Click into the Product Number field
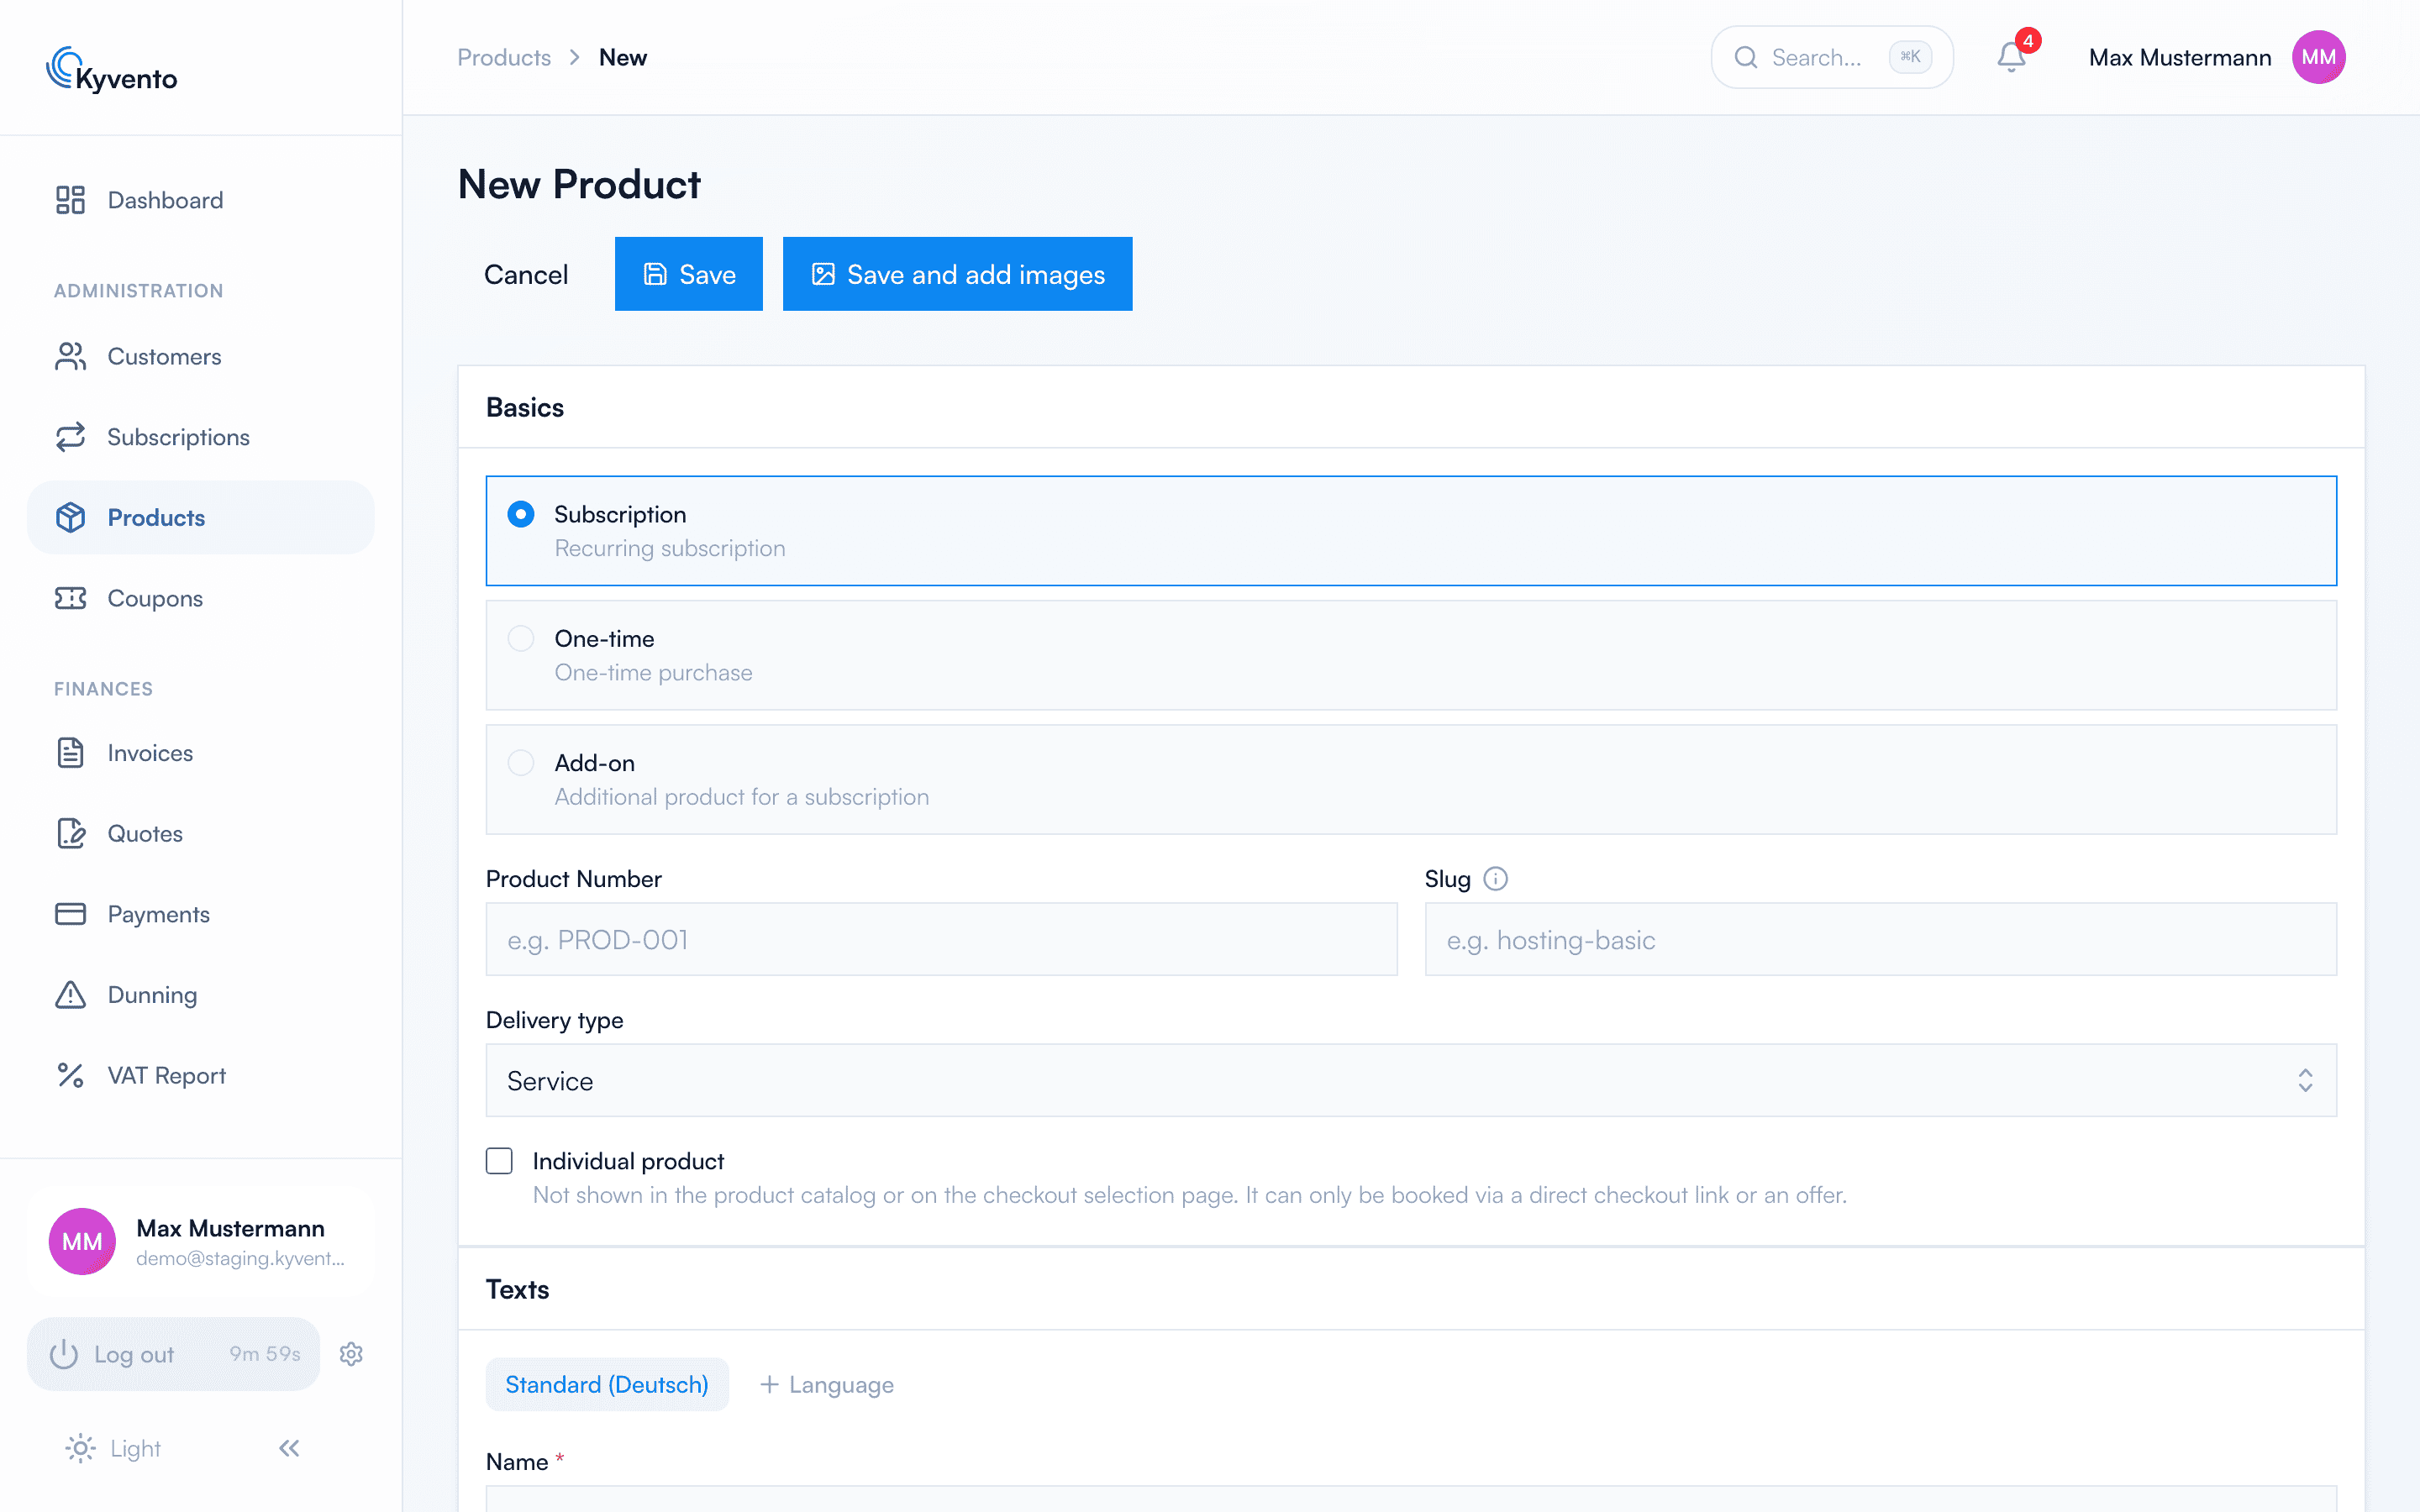 pos(941,939)
